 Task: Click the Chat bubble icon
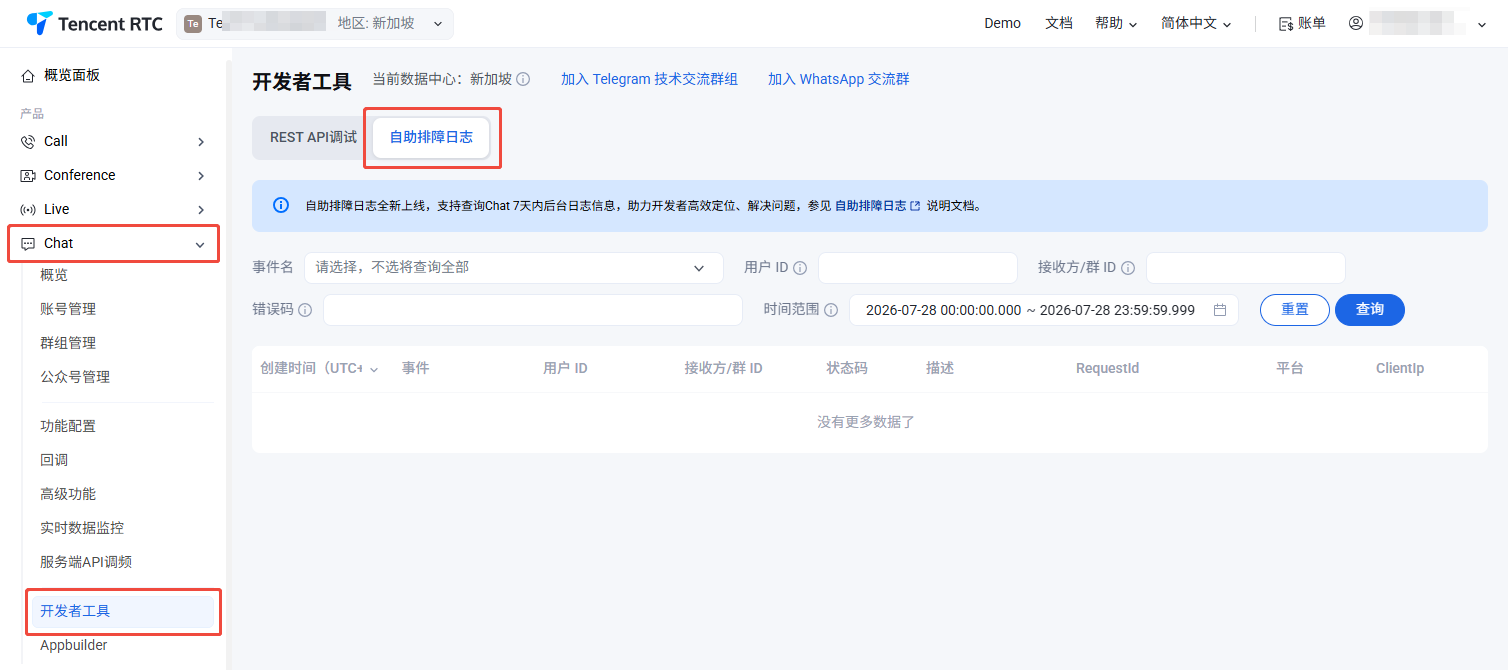click(28, 244)
